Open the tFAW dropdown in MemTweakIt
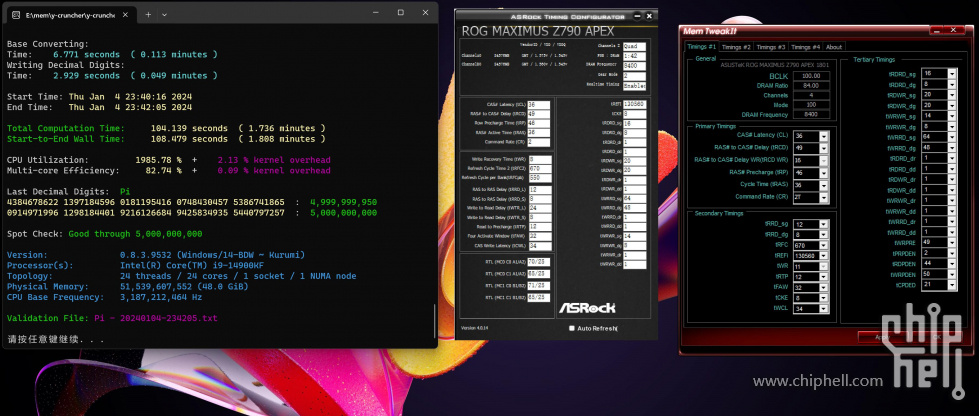Image resolution: width=979 pixels, height=416 pixels. point(824,287)
